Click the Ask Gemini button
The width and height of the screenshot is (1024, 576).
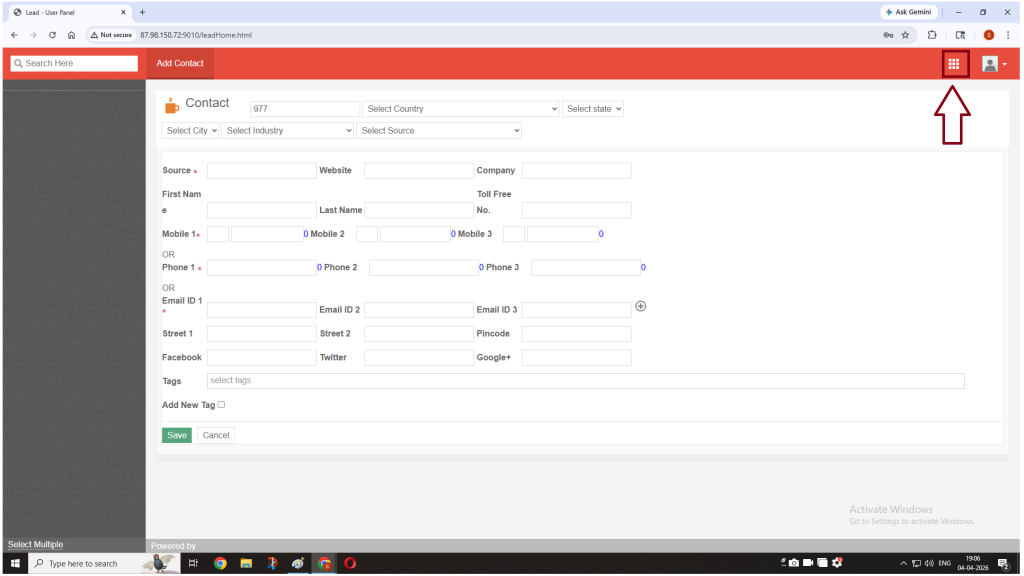[908, 12]
